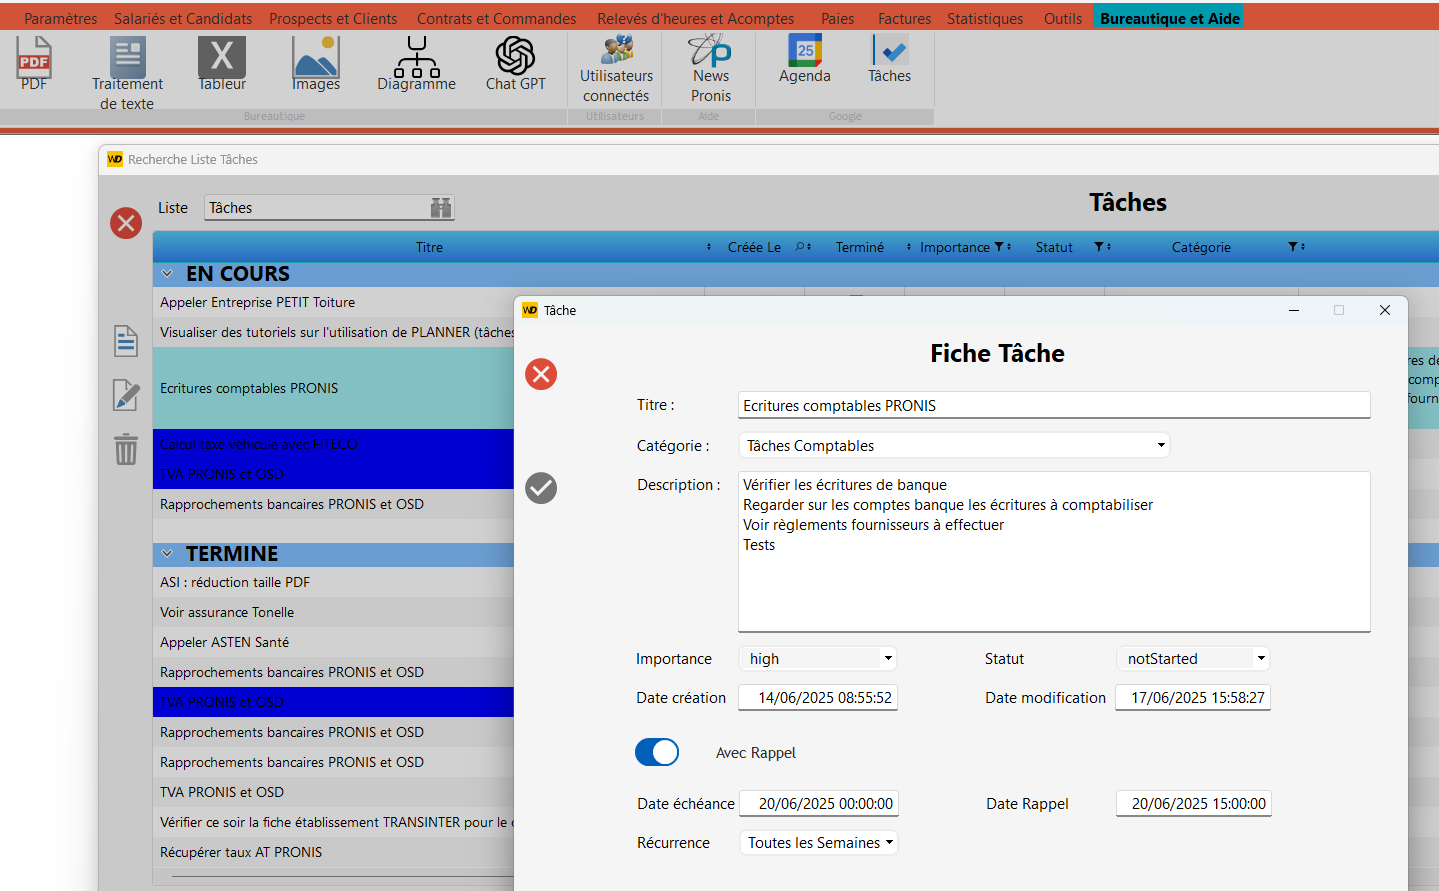Open the Contrats et Commandes menu
Image resolution: width=1439 pixels, height=891 pixels.
(x=497, y=18)
